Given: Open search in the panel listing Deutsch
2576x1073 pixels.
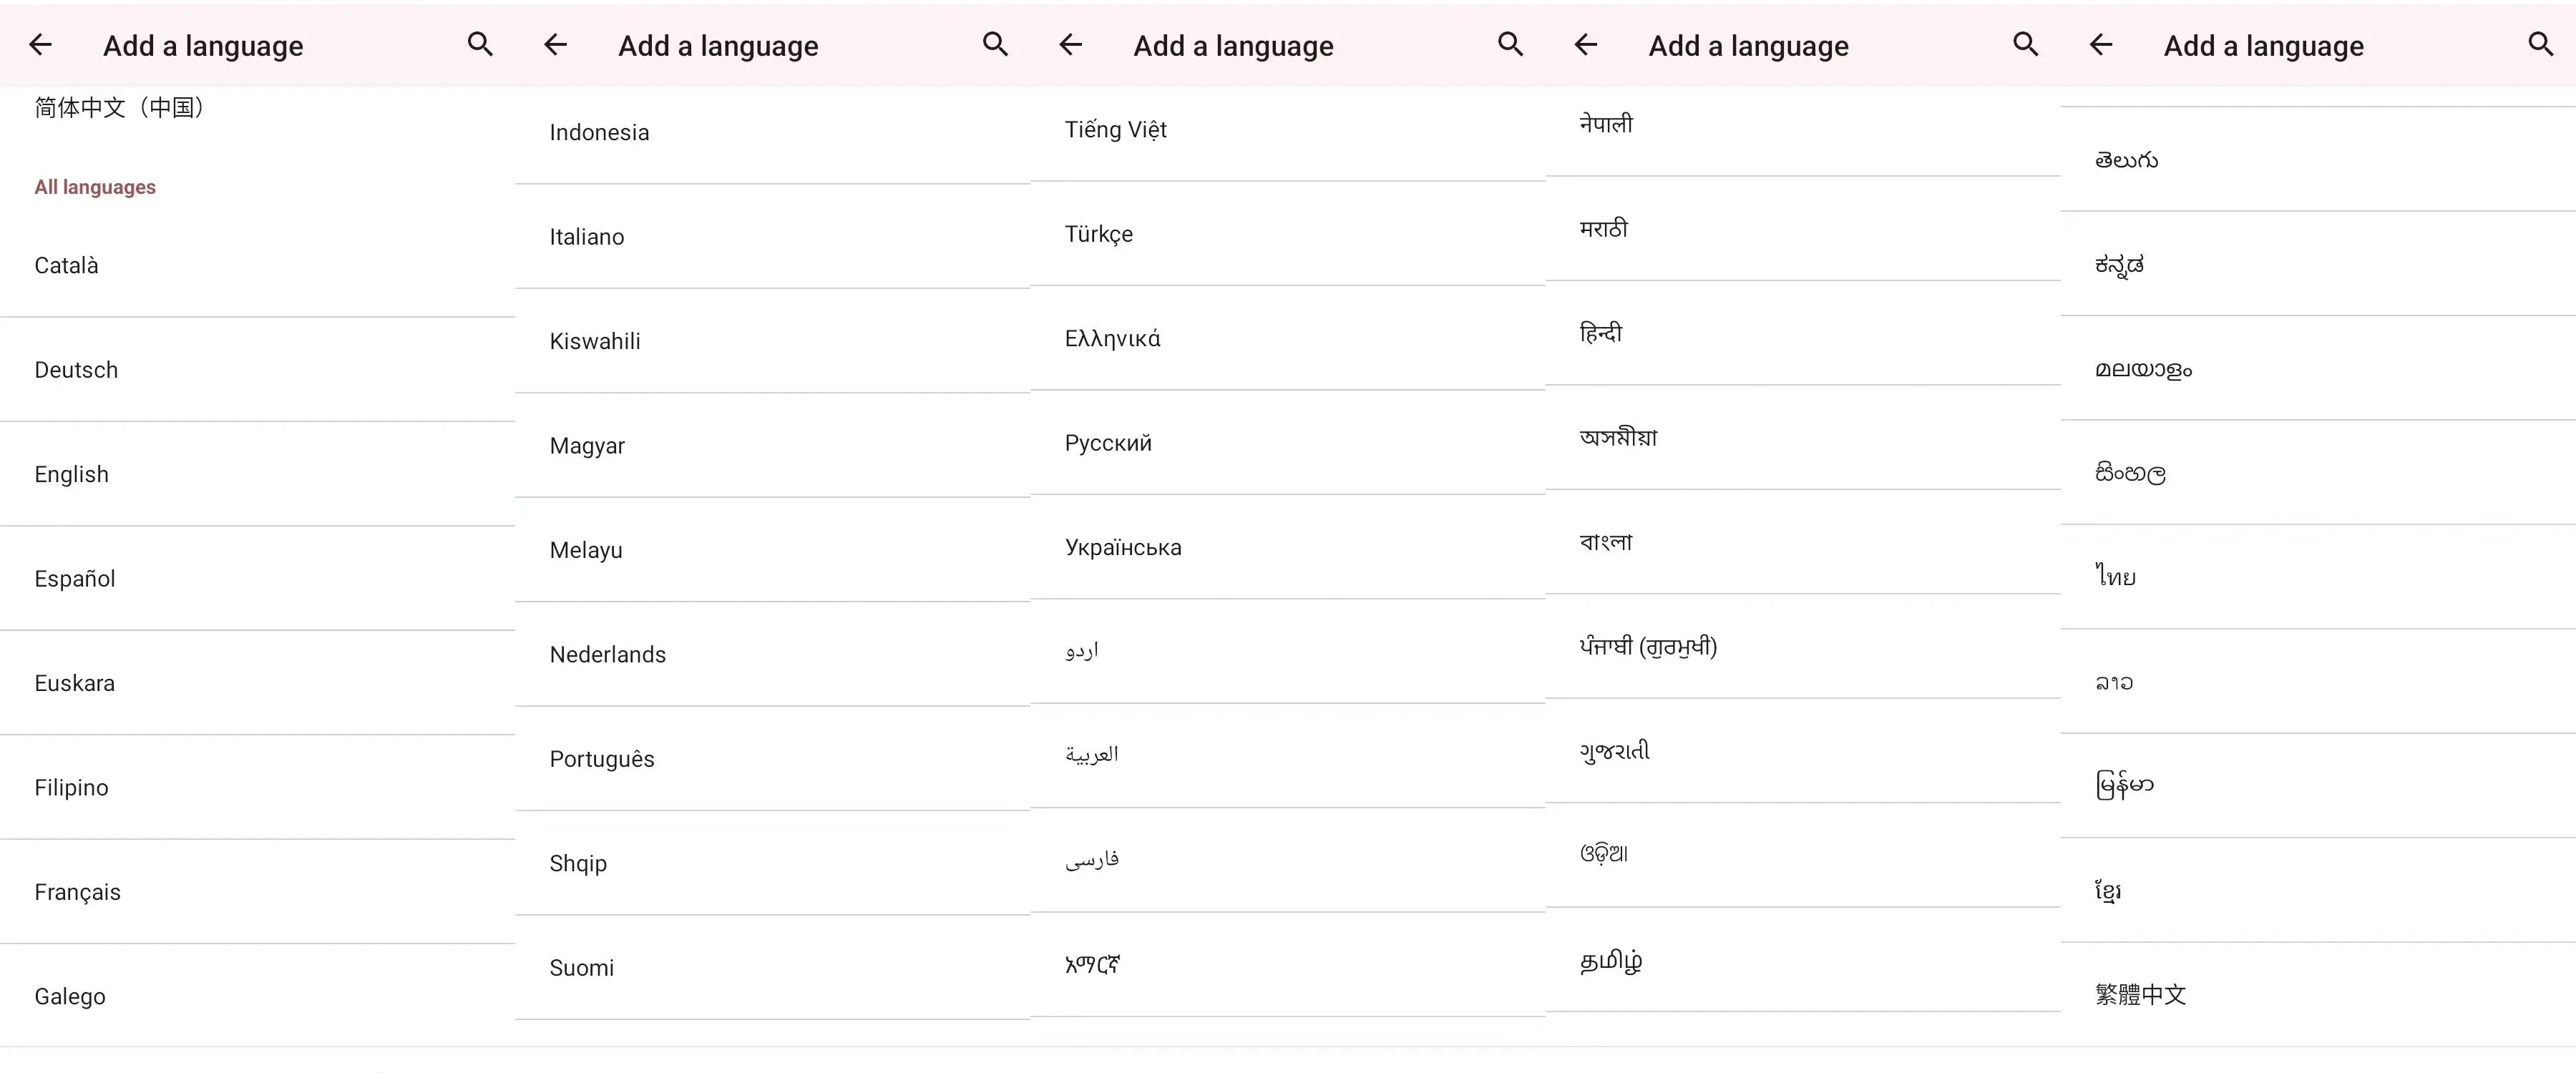Looking at the screenshot, I should (480, 44).
